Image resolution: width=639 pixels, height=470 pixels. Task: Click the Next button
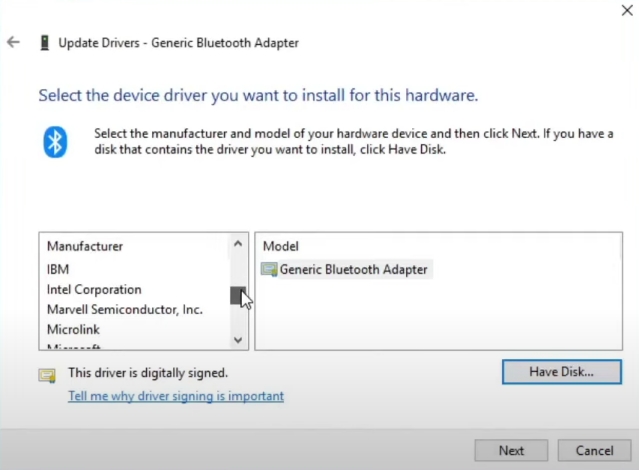[511, 450]
